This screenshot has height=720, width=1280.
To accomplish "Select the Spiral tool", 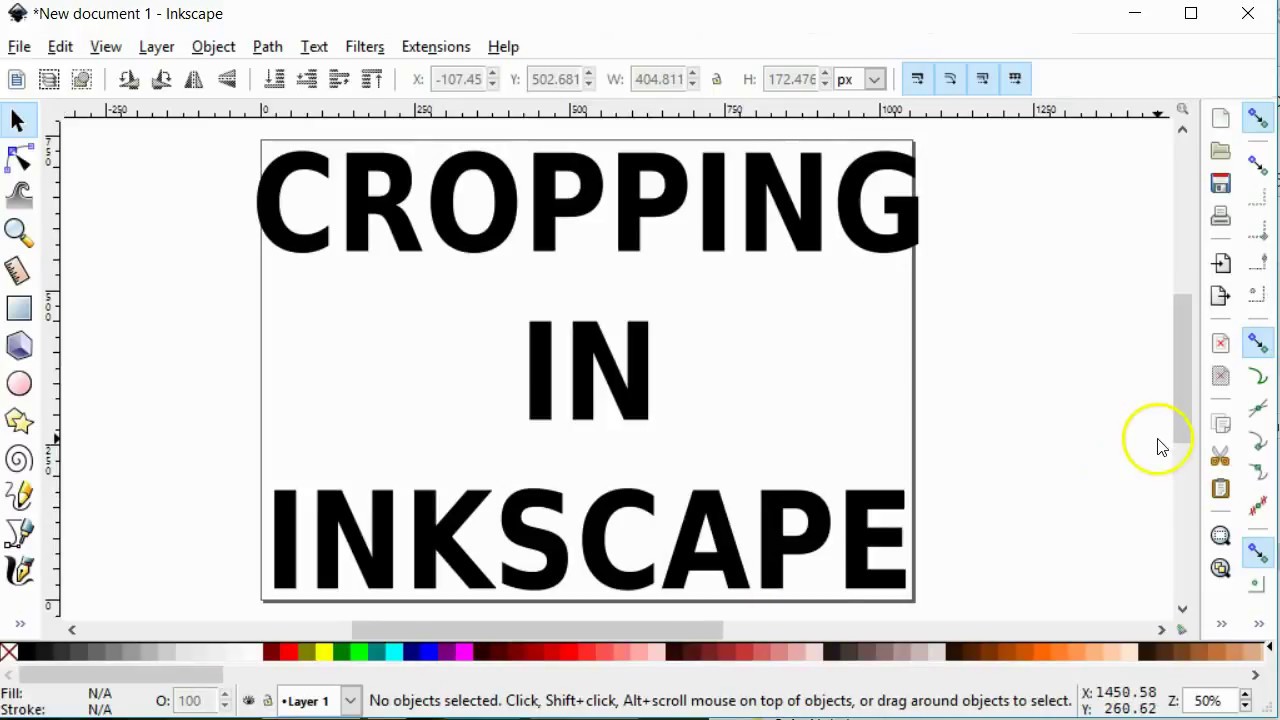I will point(18,459).
